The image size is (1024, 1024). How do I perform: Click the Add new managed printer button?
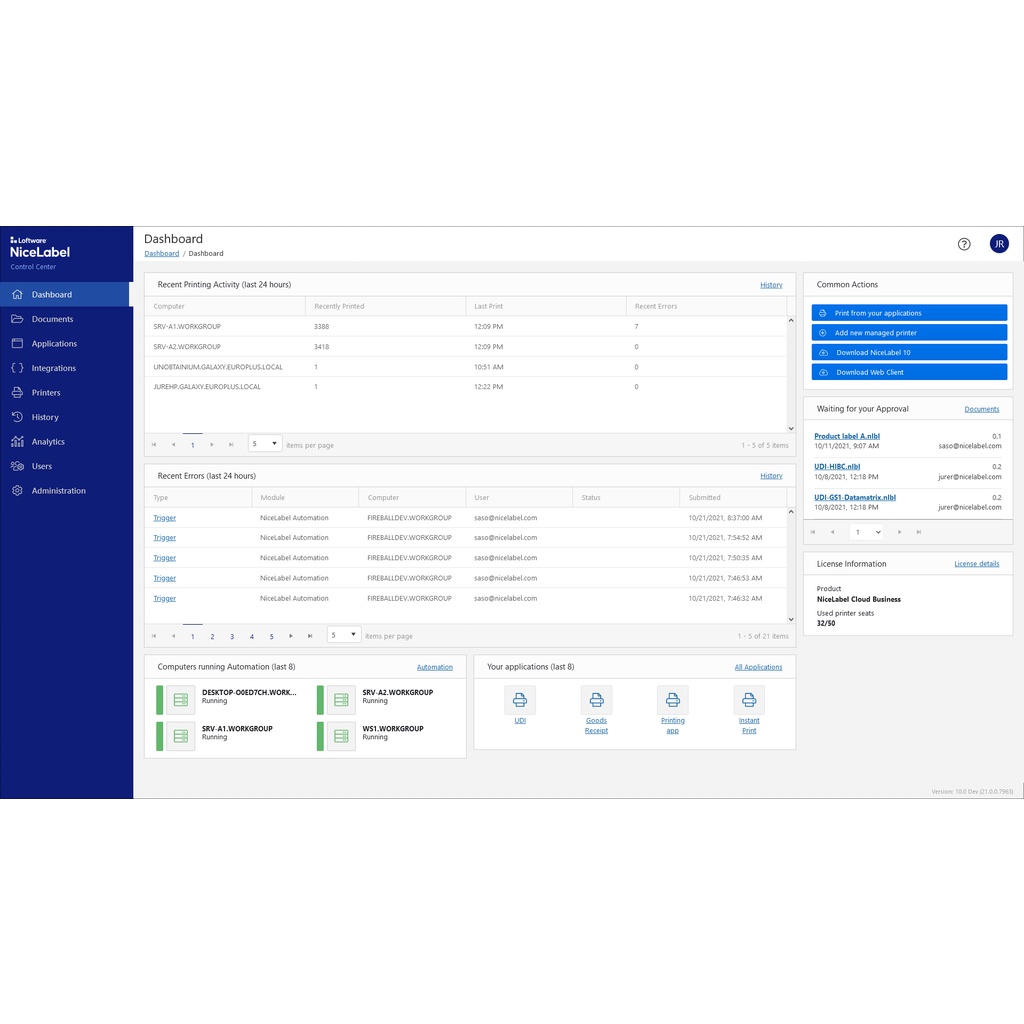tap(909, 333)
